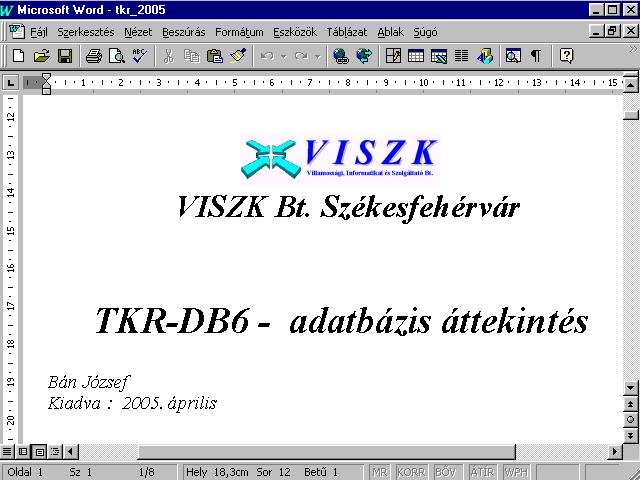Viewport: 640px width, 480px height.
Task: Switch to Web Layout view button
Action: [23, 451]
